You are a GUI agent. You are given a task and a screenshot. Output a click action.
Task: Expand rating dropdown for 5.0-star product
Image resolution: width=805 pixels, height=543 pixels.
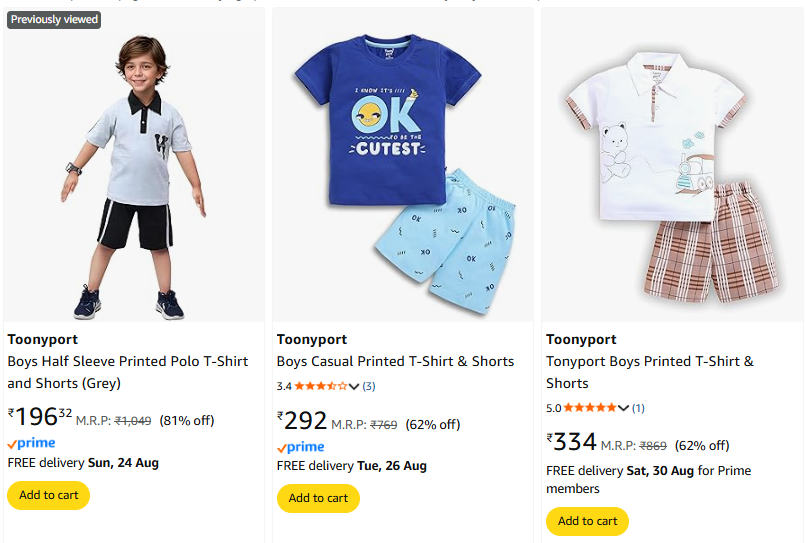point(624,408)
